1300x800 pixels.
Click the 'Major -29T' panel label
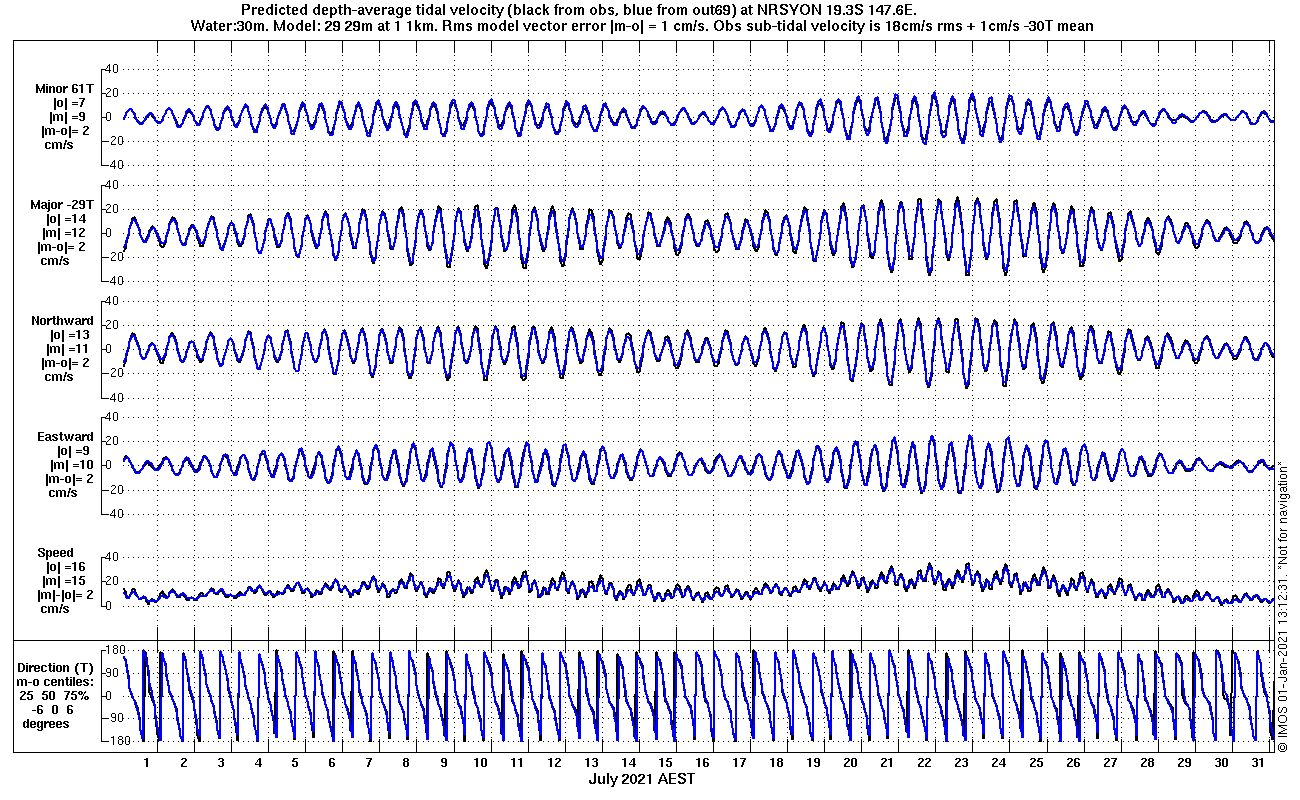tap(62, 205)
